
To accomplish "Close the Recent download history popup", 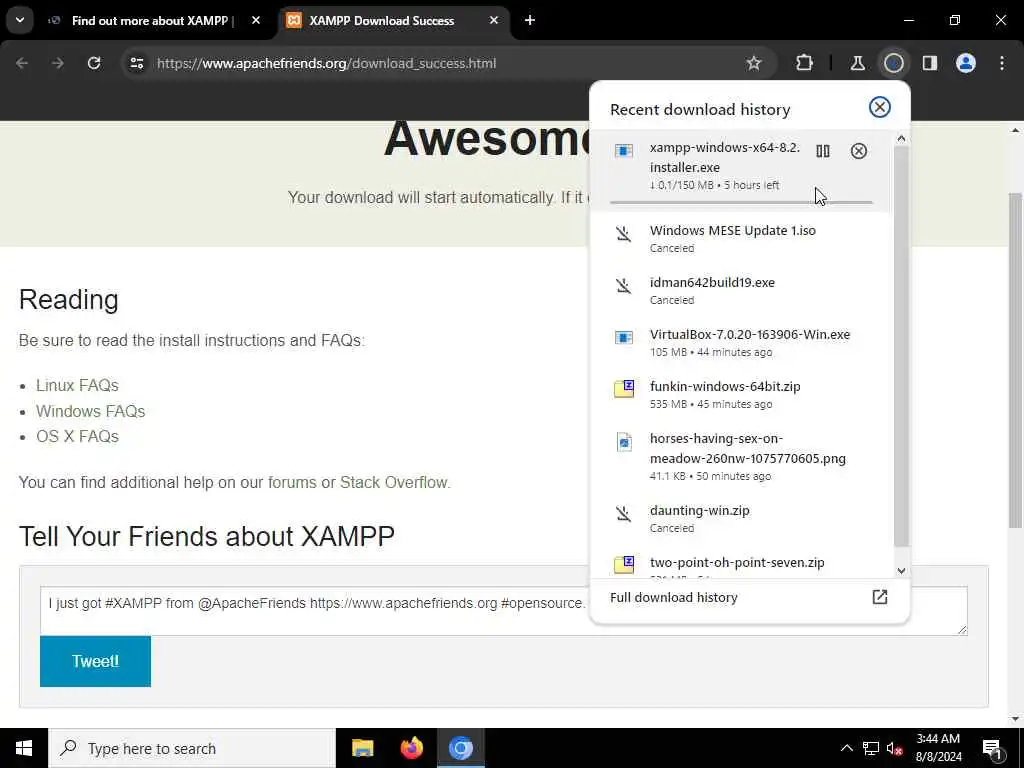I will point(880,107).
